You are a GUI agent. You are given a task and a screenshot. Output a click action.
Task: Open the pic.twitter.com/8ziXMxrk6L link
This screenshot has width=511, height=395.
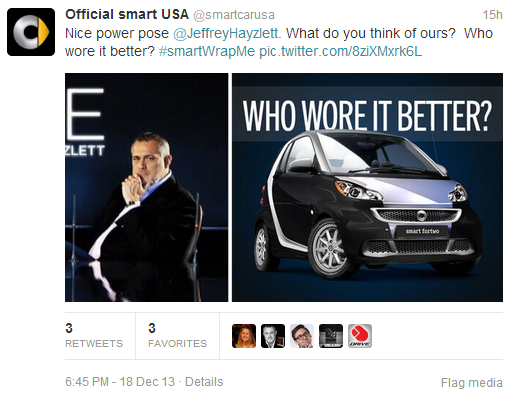(x=340, y=51)
